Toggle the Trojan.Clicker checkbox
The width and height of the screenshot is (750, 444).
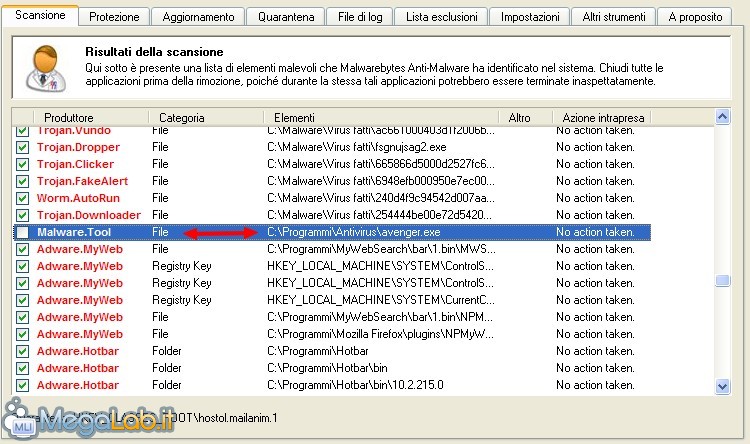click(22, 164)
